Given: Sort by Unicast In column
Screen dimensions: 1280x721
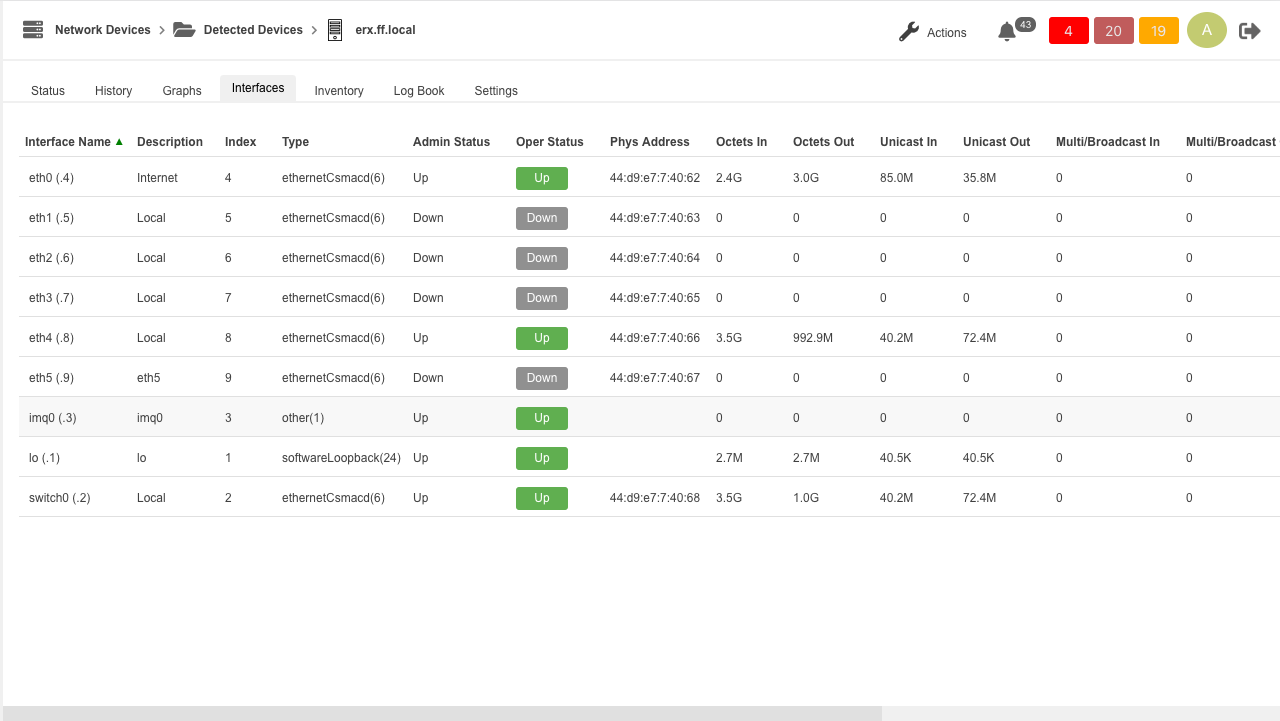Looking at the screenshot, I should coord(908,142).
